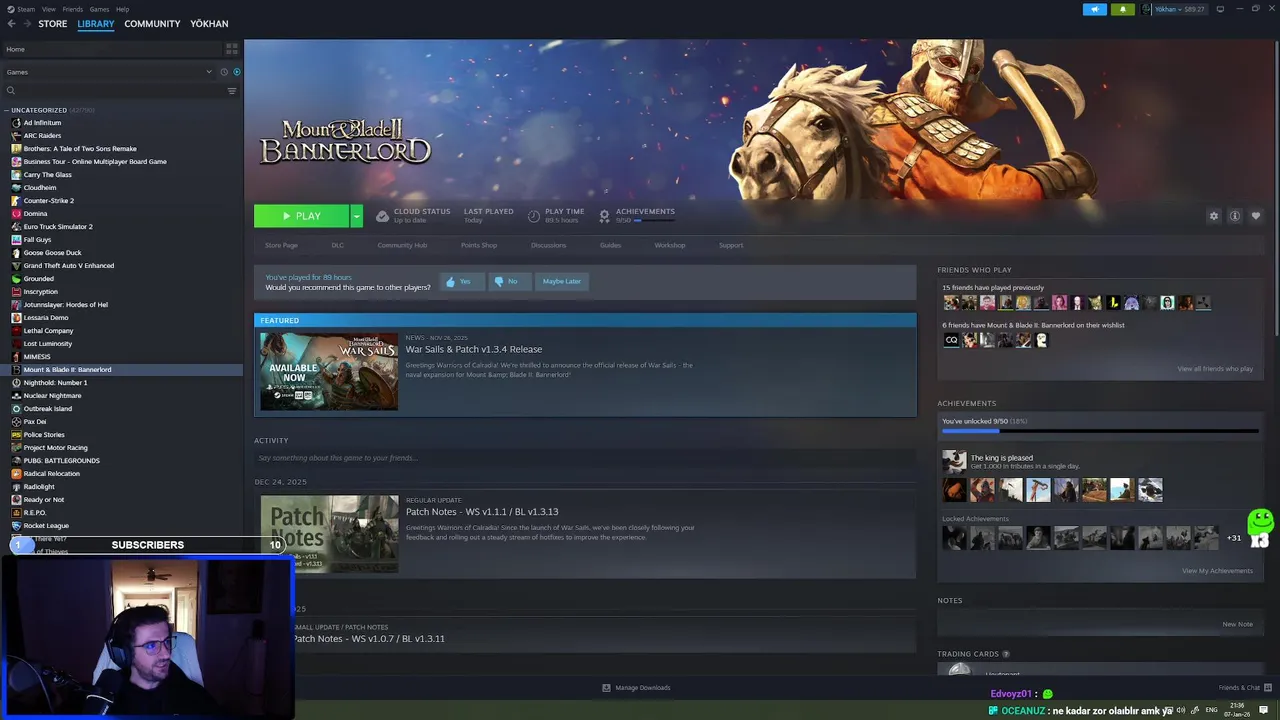This screenshot has width=1280, height=720.
Task: Go back with the left arrow
Action: point(12,23)
